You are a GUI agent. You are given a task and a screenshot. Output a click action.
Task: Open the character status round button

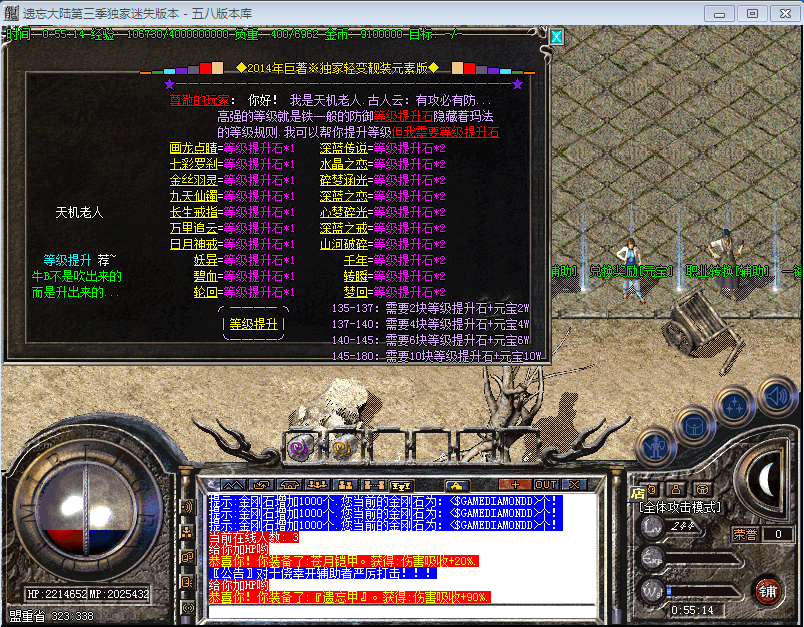pyautogui.click(x=656, y=448)
